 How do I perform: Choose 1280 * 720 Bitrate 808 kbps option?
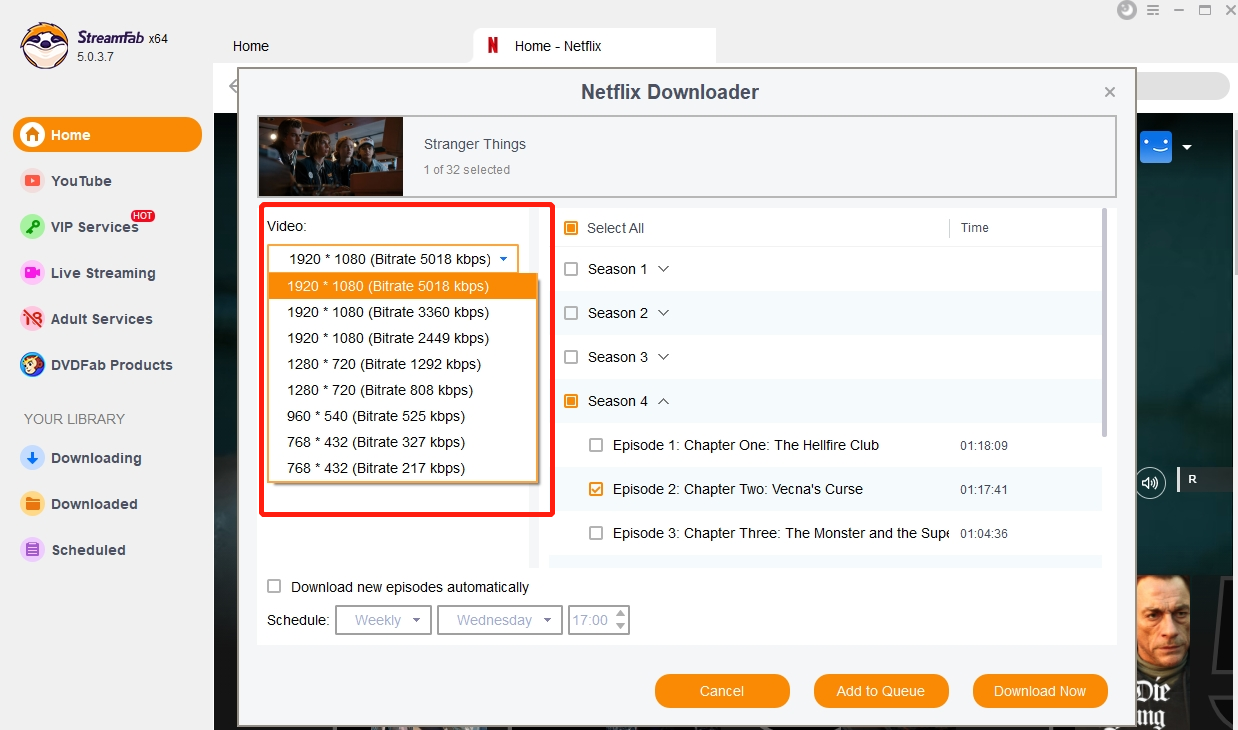pos(403,390)
